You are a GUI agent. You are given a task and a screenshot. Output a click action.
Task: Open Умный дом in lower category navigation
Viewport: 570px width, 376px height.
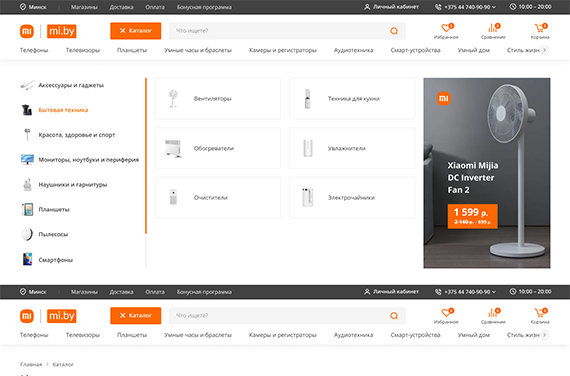[x=473, y=335]
